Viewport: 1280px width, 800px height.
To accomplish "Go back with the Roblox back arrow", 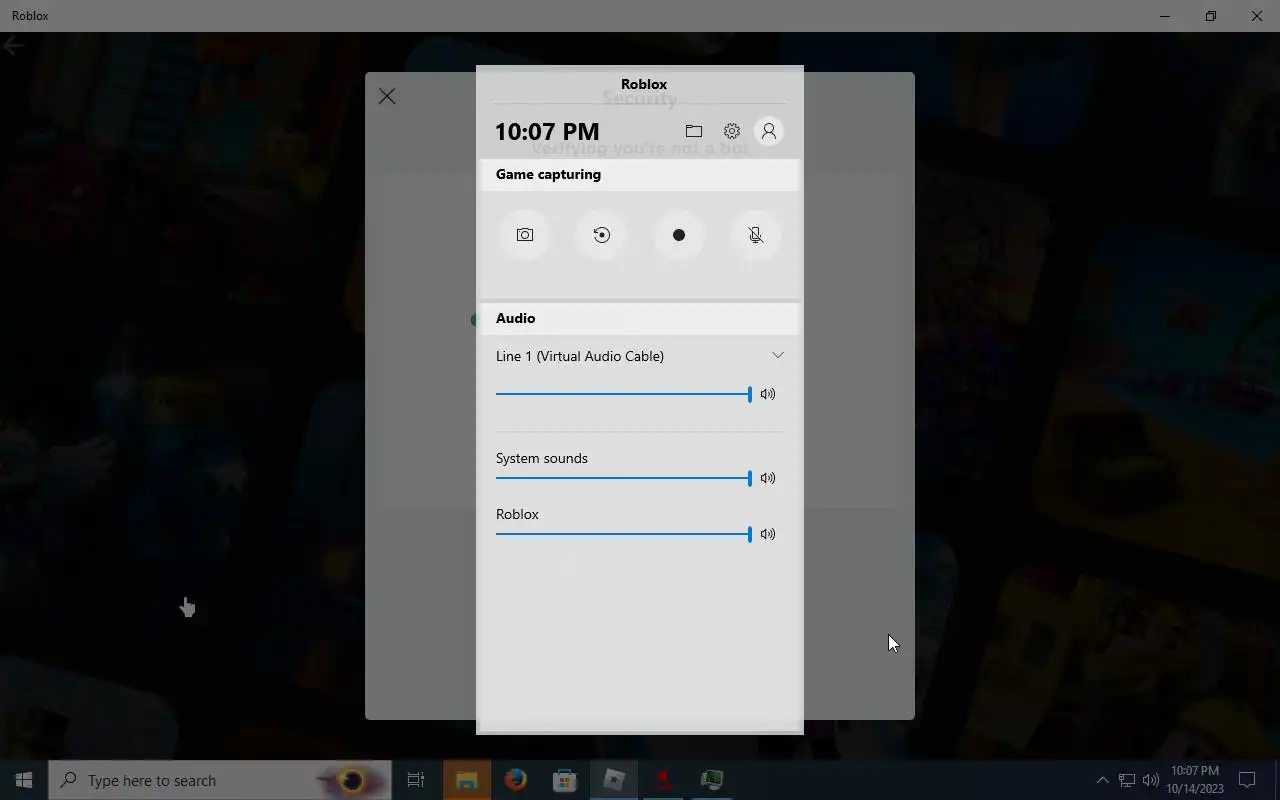I will click(13, 46).
